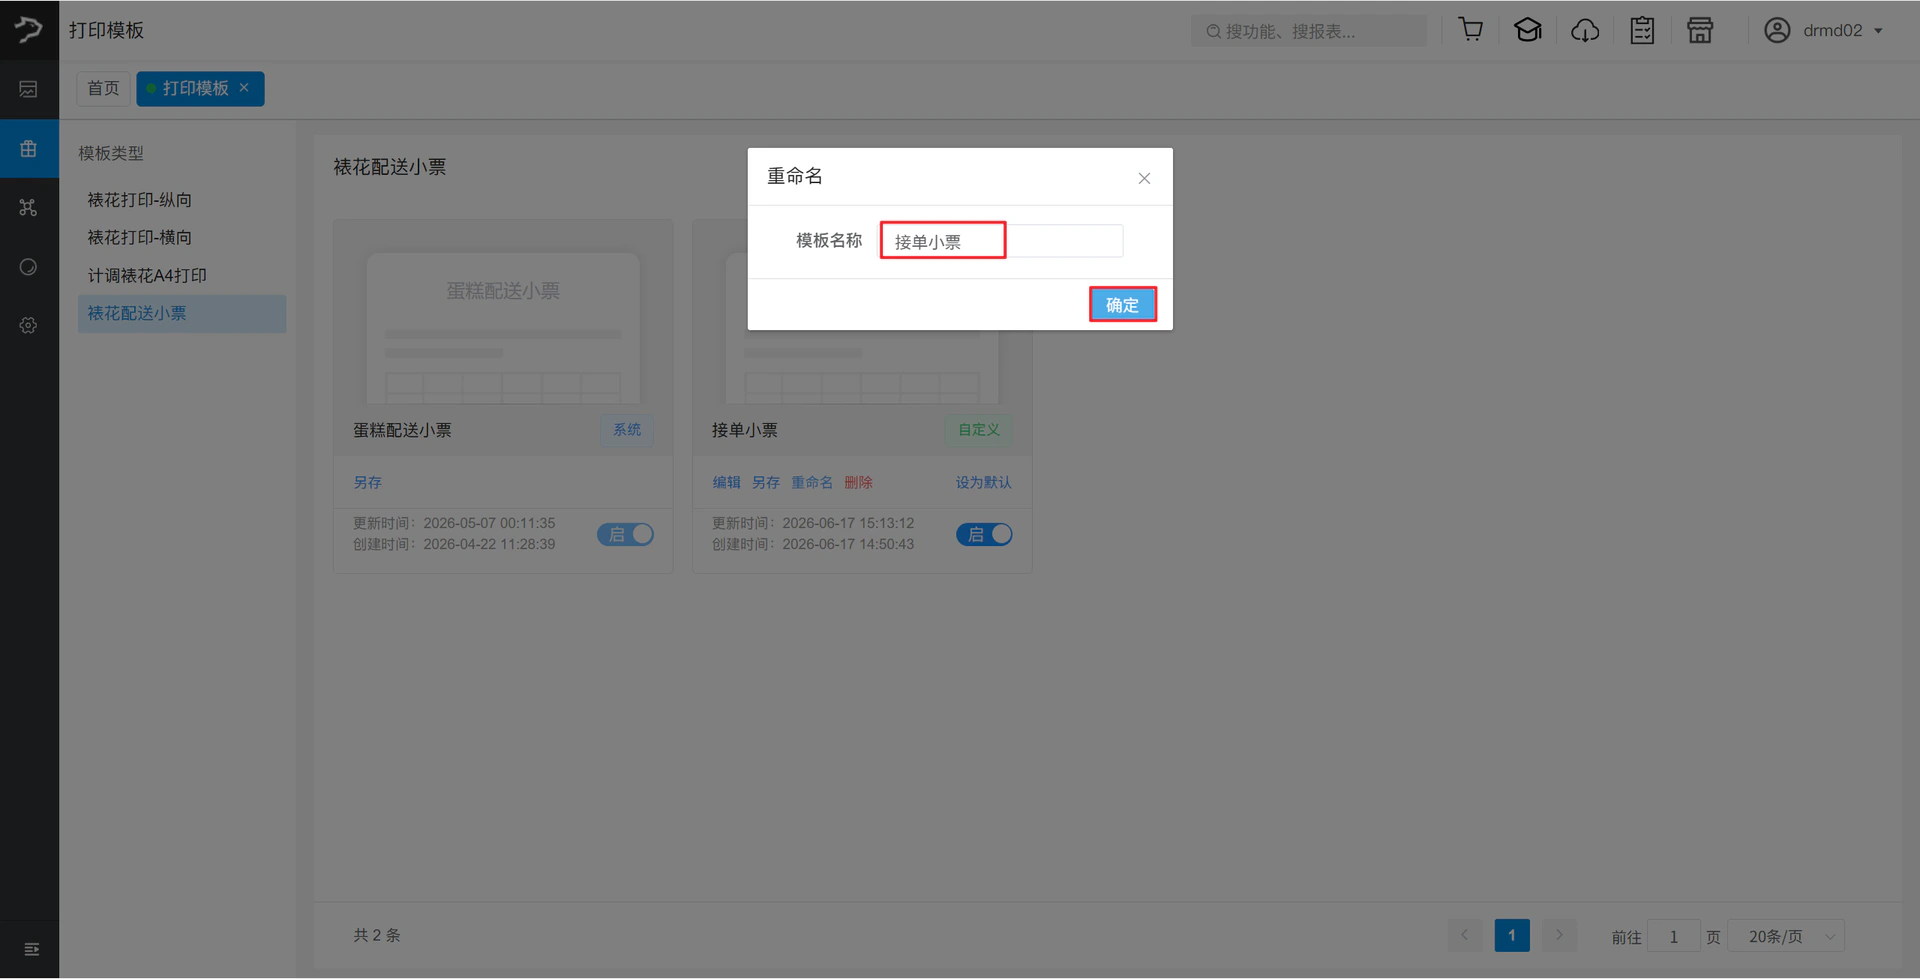Close the 打印模板 tab
The image size is (1920, 979).
[244, 88]
